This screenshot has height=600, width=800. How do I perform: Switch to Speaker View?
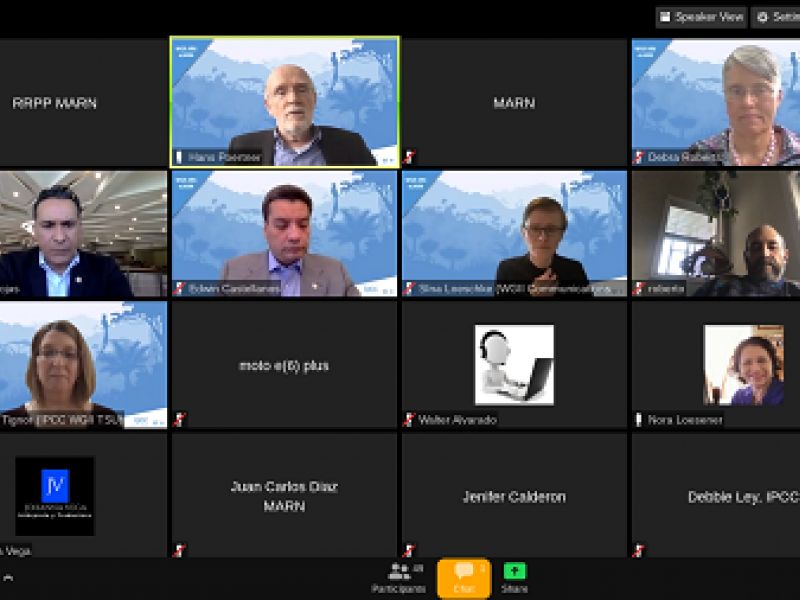tap(702, 17)
